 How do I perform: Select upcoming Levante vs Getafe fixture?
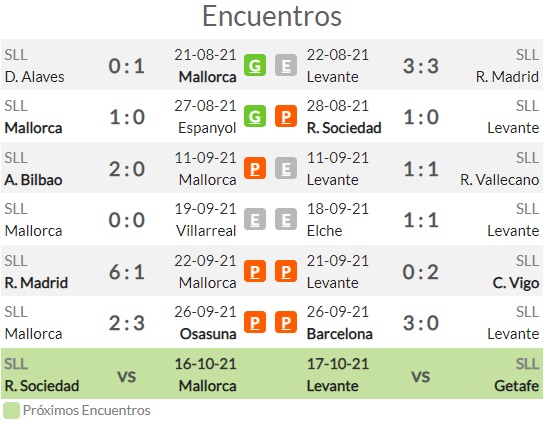click(423, 374)
